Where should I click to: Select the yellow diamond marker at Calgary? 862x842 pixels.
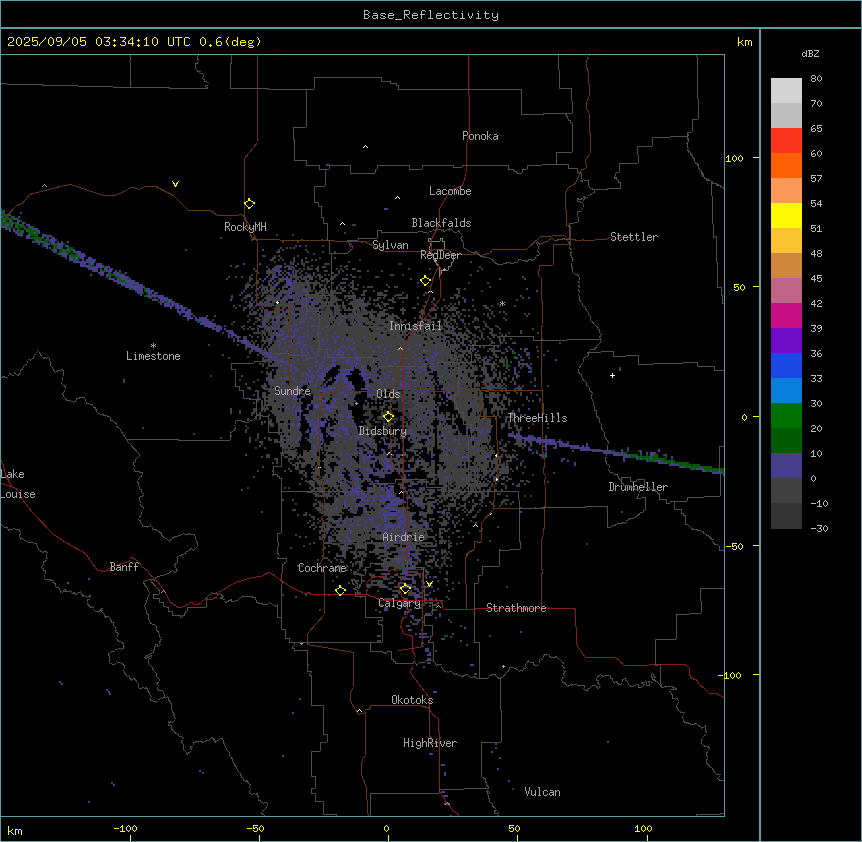coord(405,589)
